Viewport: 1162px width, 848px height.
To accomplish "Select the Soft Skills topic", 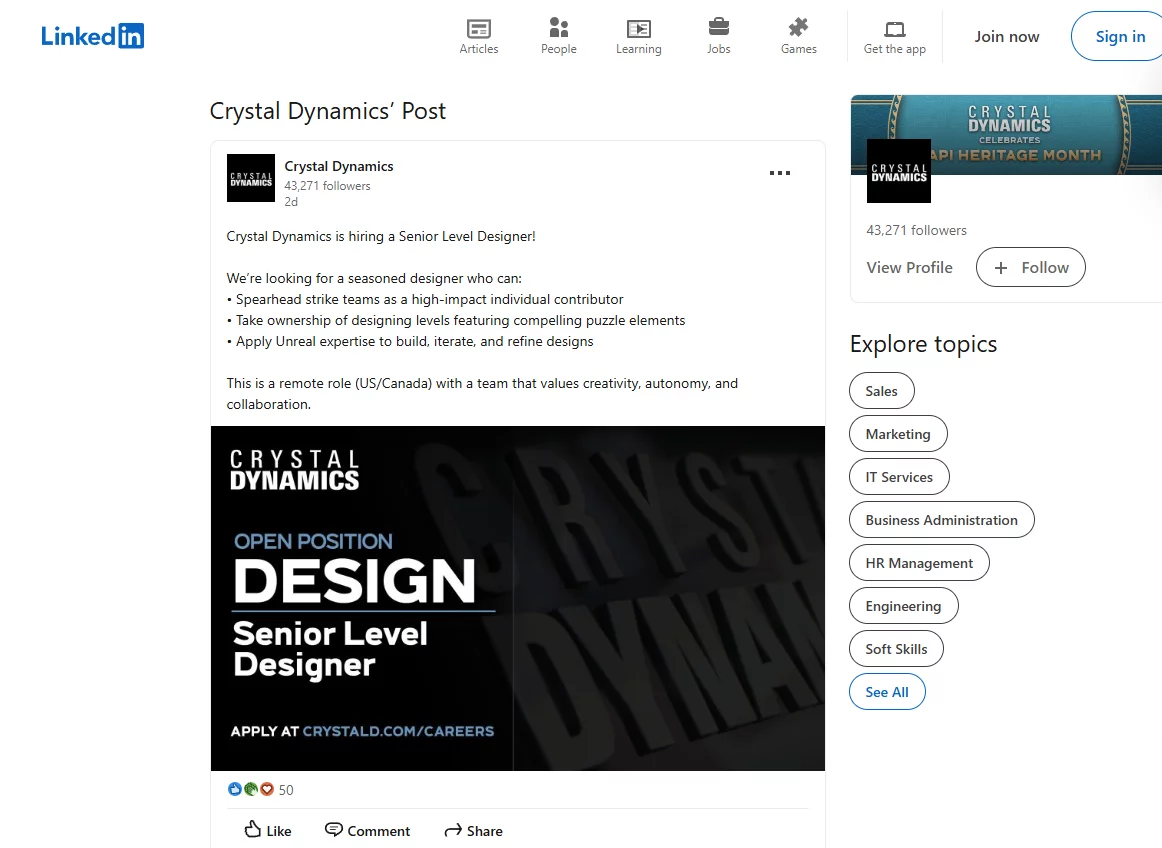I will click(x=897, y=649).
